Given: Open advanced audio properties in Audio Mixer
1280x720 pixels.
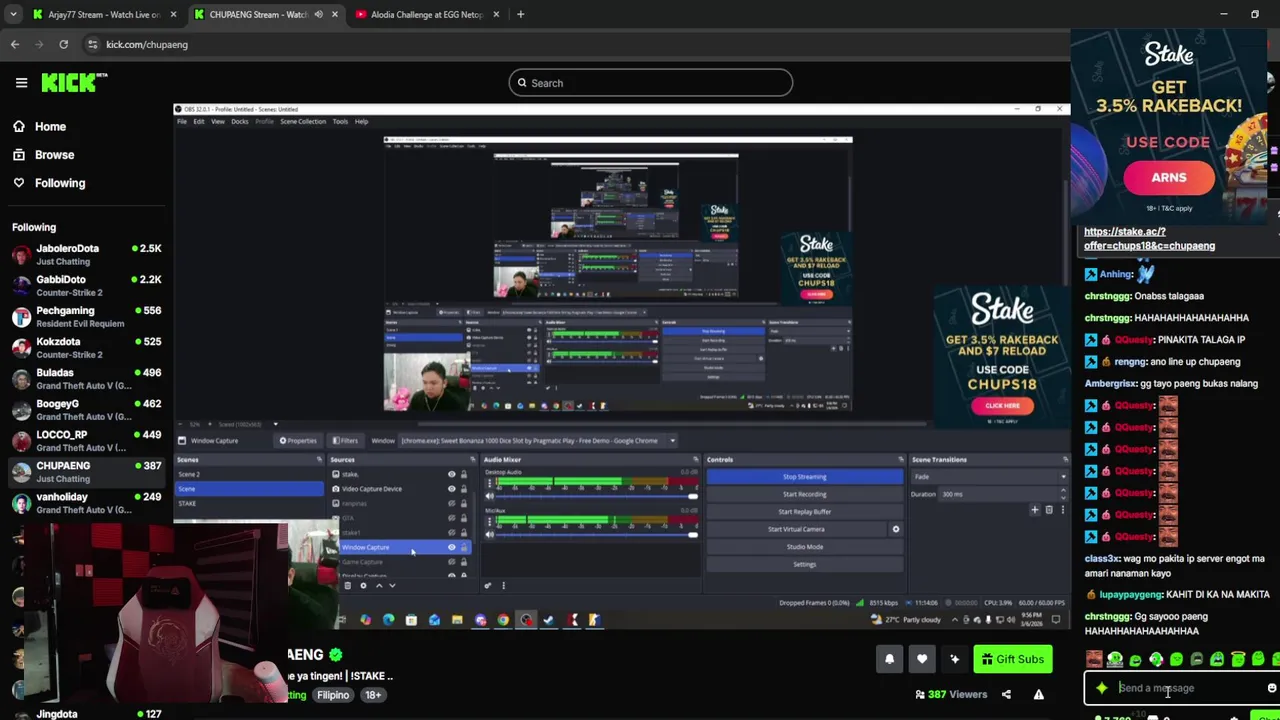Looking at the screenshot, I should click(x=488, y=586).
